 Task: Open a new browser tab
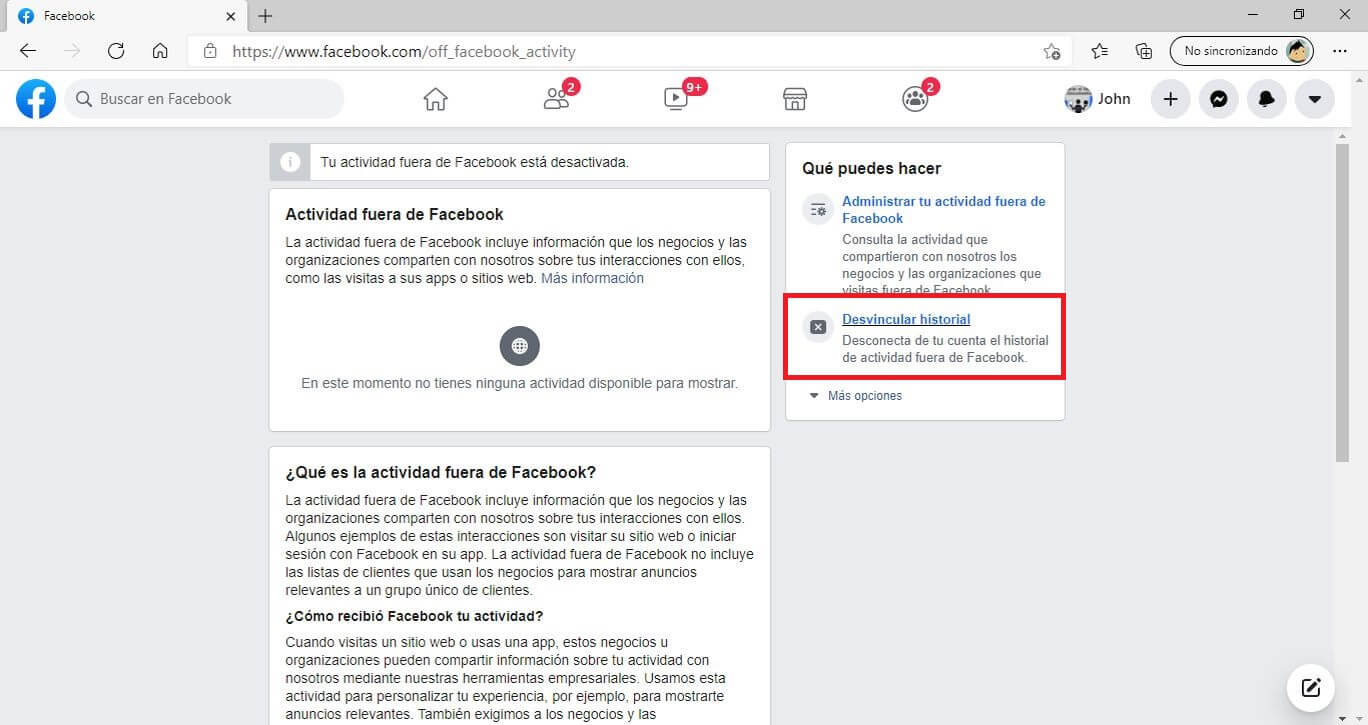[x=265, y=16]
